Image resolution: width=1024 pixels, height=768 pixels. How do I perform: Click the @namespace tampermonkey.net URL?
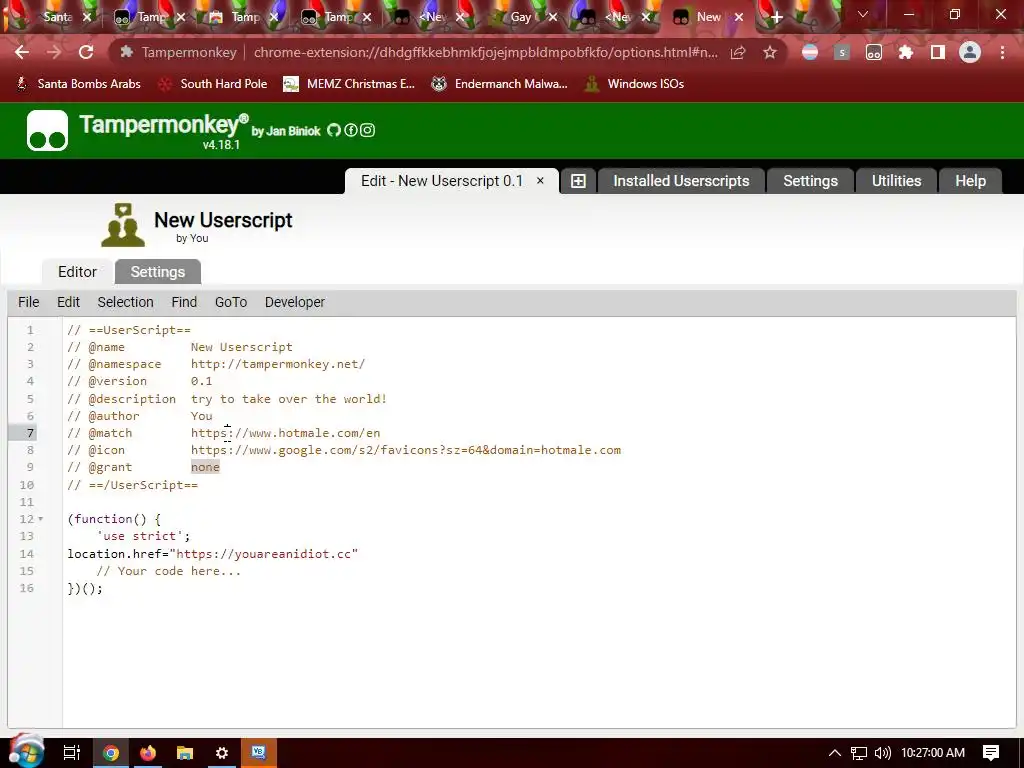[278, 364]
